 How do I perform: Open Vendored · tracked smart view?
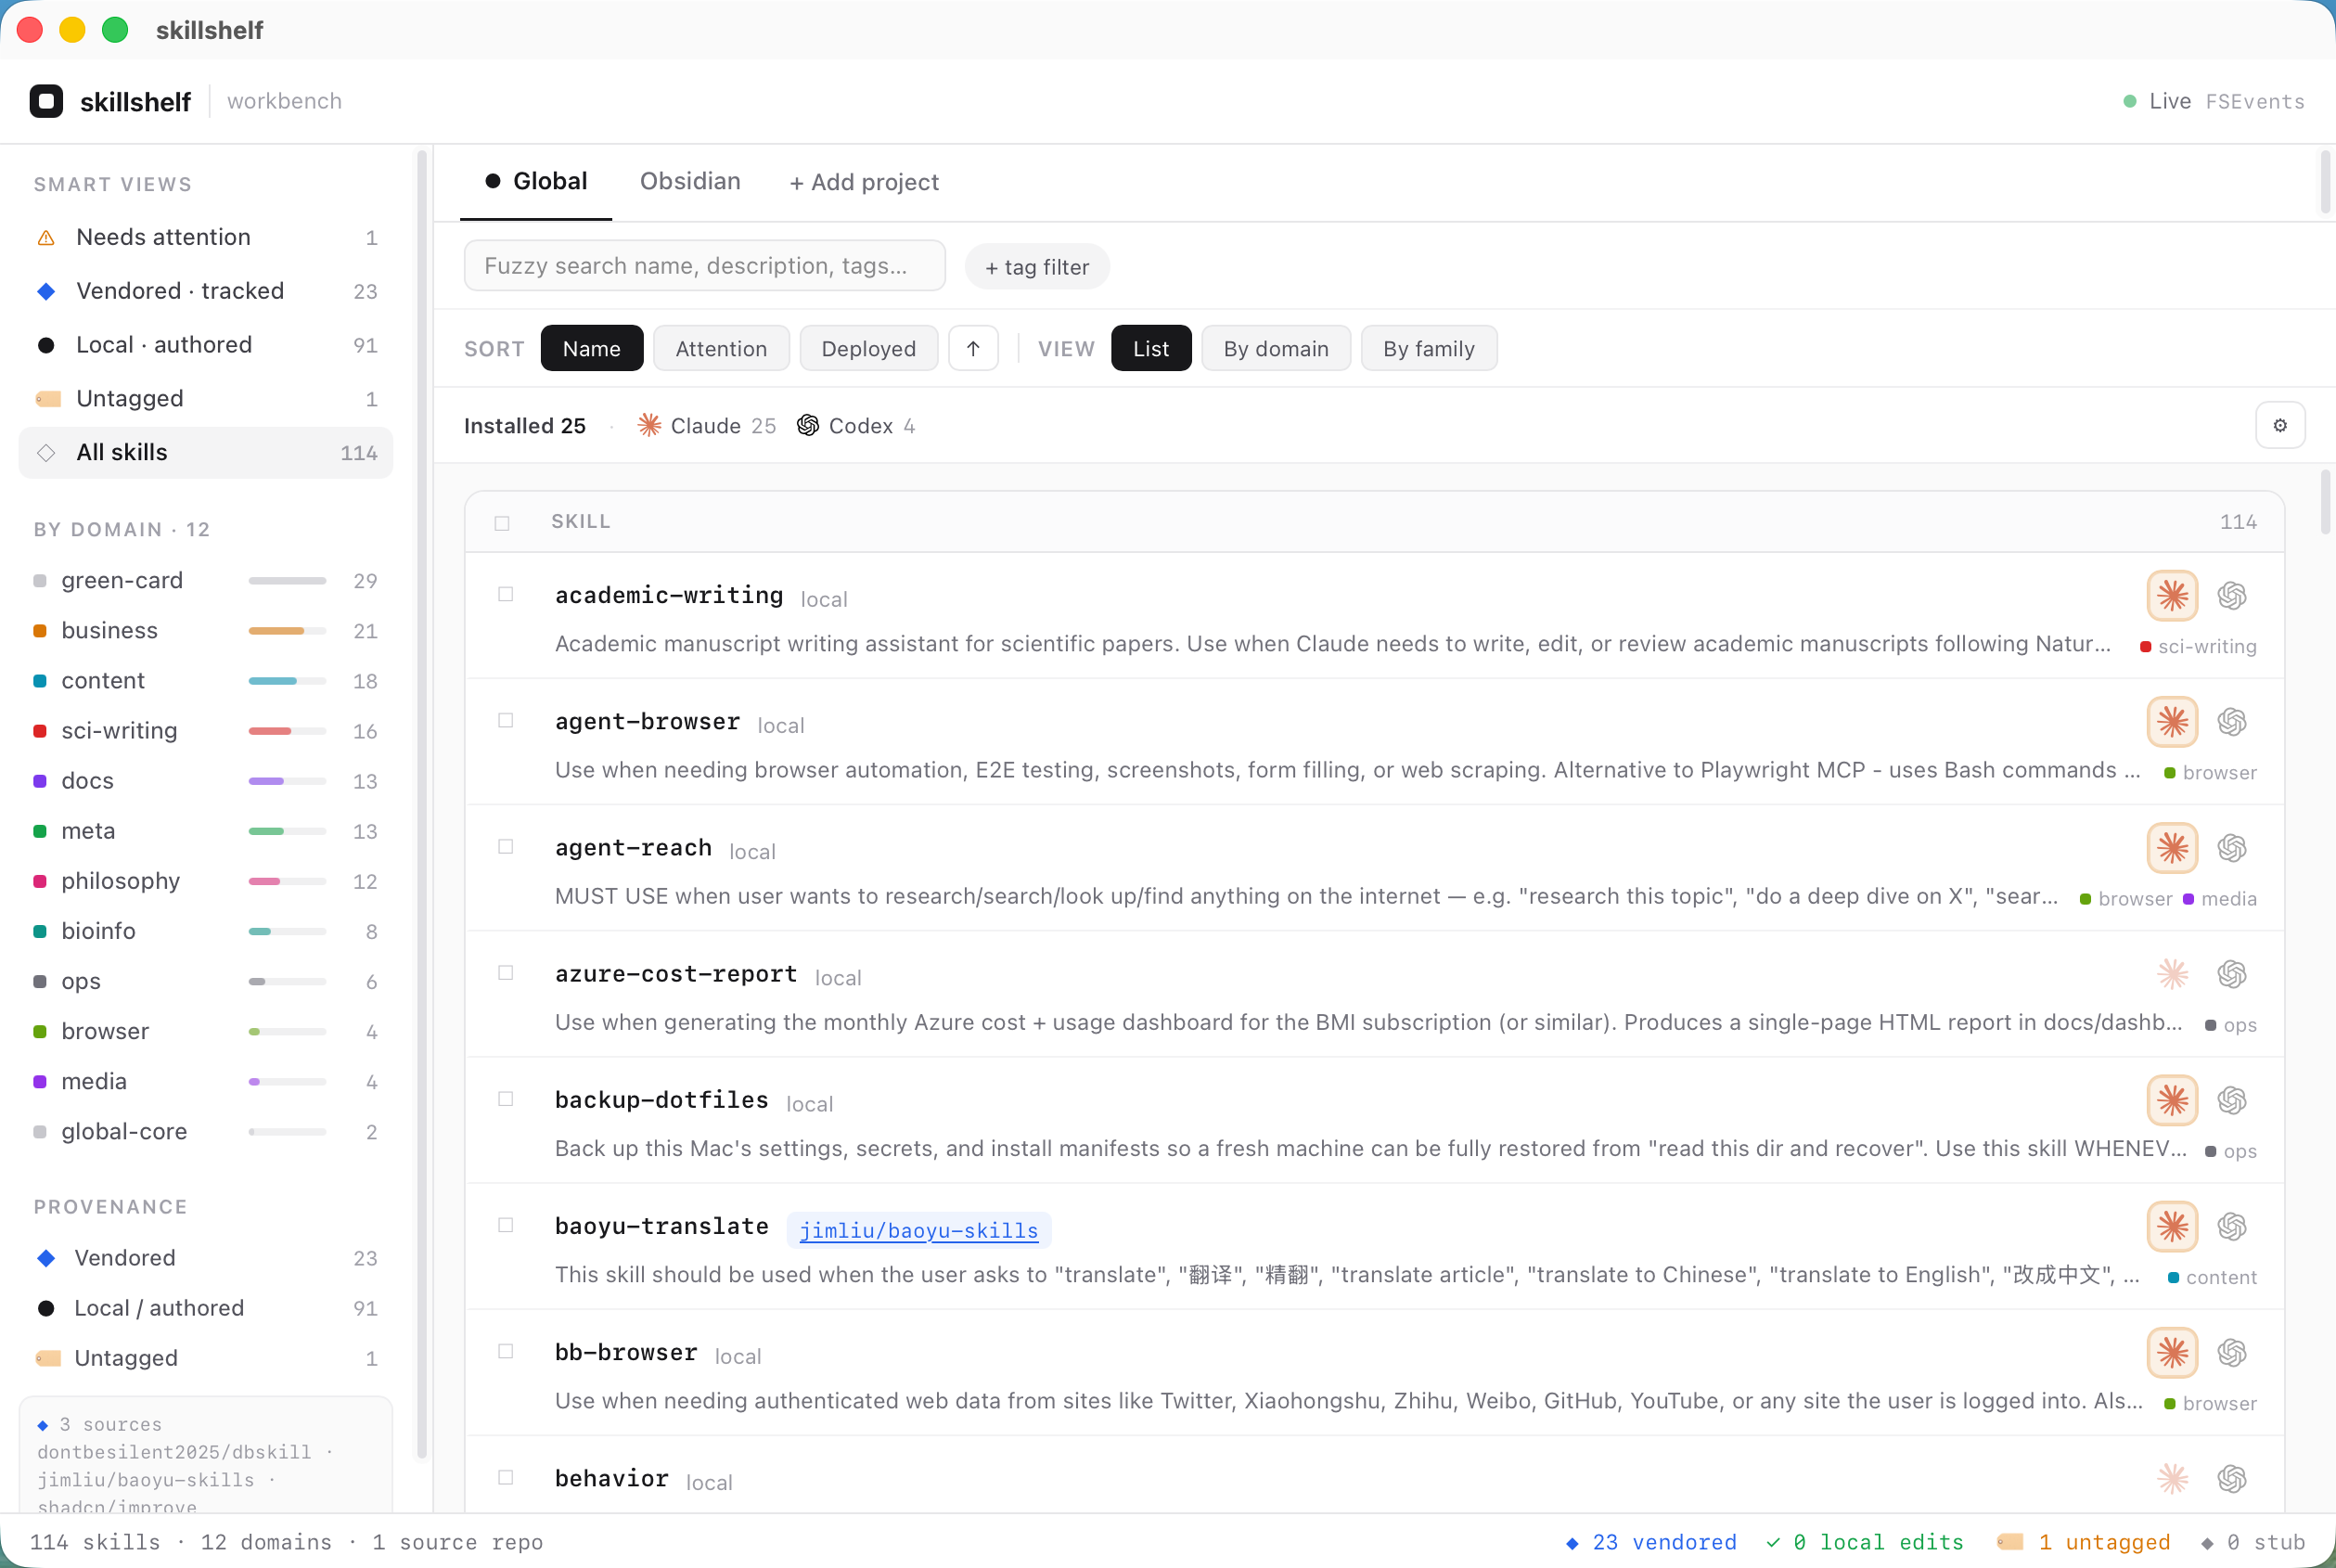click(206, 291)
